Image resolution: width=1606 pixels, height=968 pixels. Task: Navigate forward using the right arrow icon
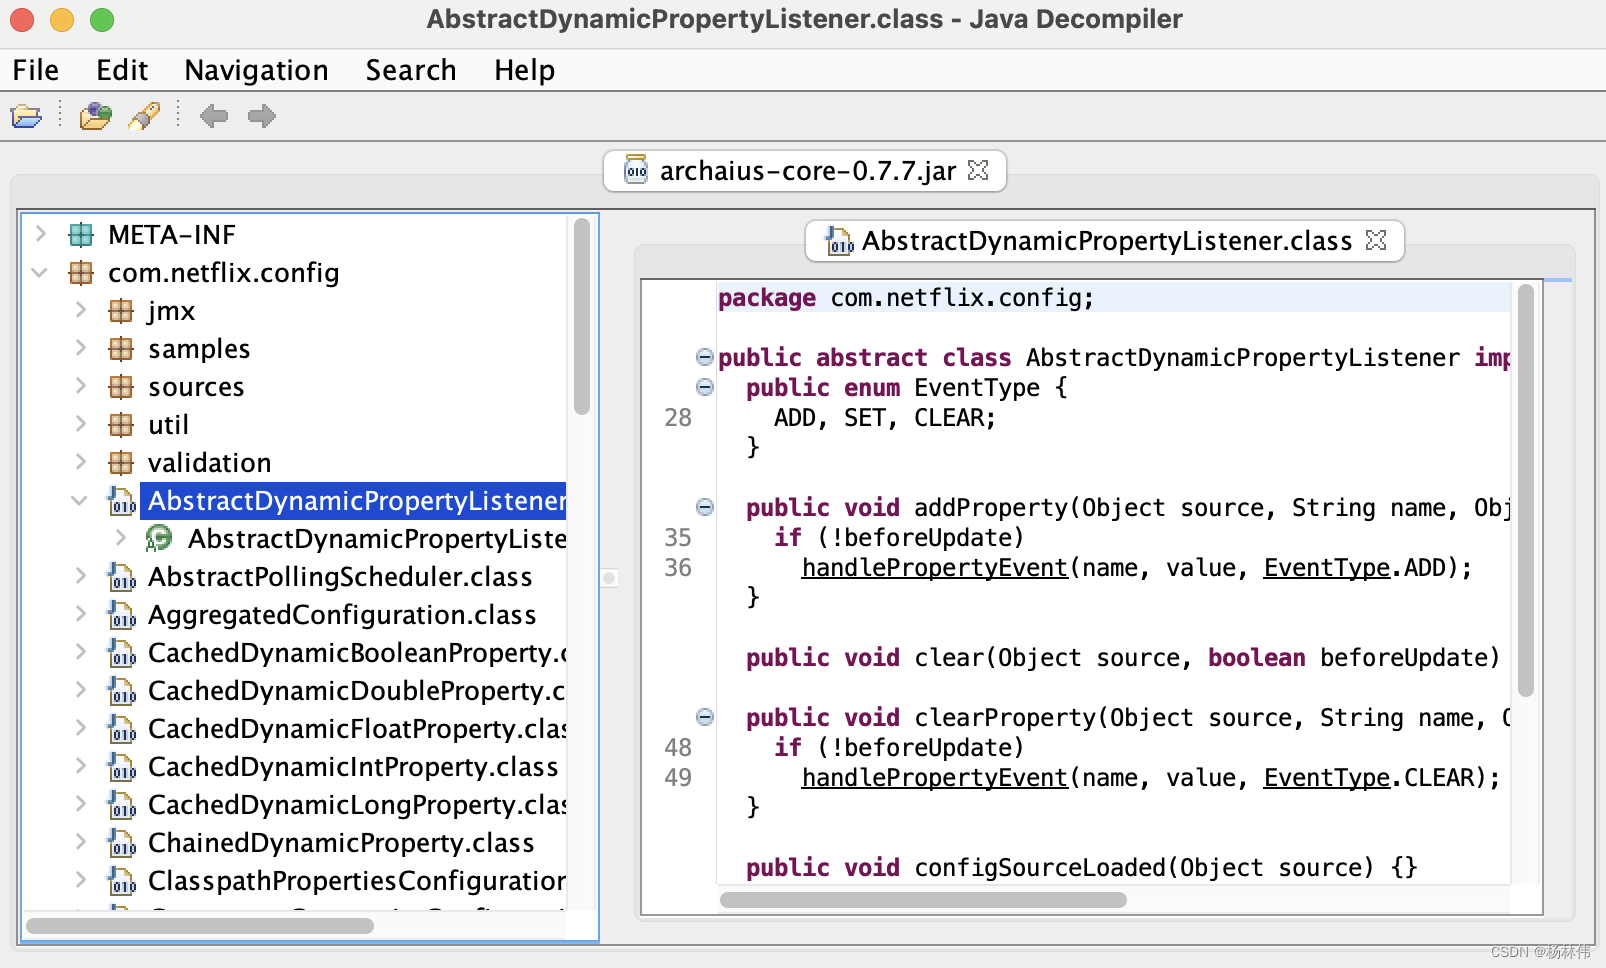click(261, 116)
